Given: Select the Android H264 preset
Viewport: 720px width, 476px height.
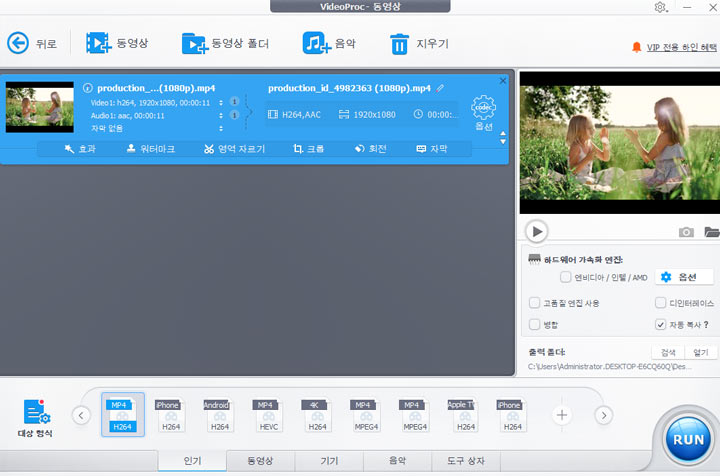Looking at the screenshot, I should pyautogui.click(x=219, y=415).
